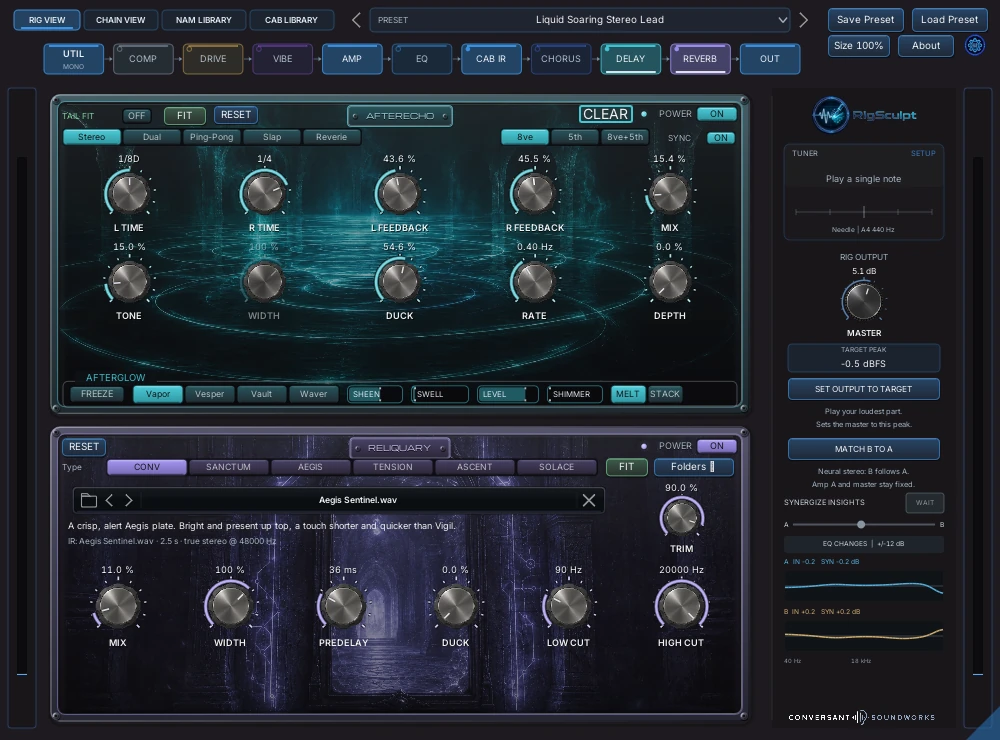Click the PREDELAY knob
Screen dimensions: 1000x740
343,606
